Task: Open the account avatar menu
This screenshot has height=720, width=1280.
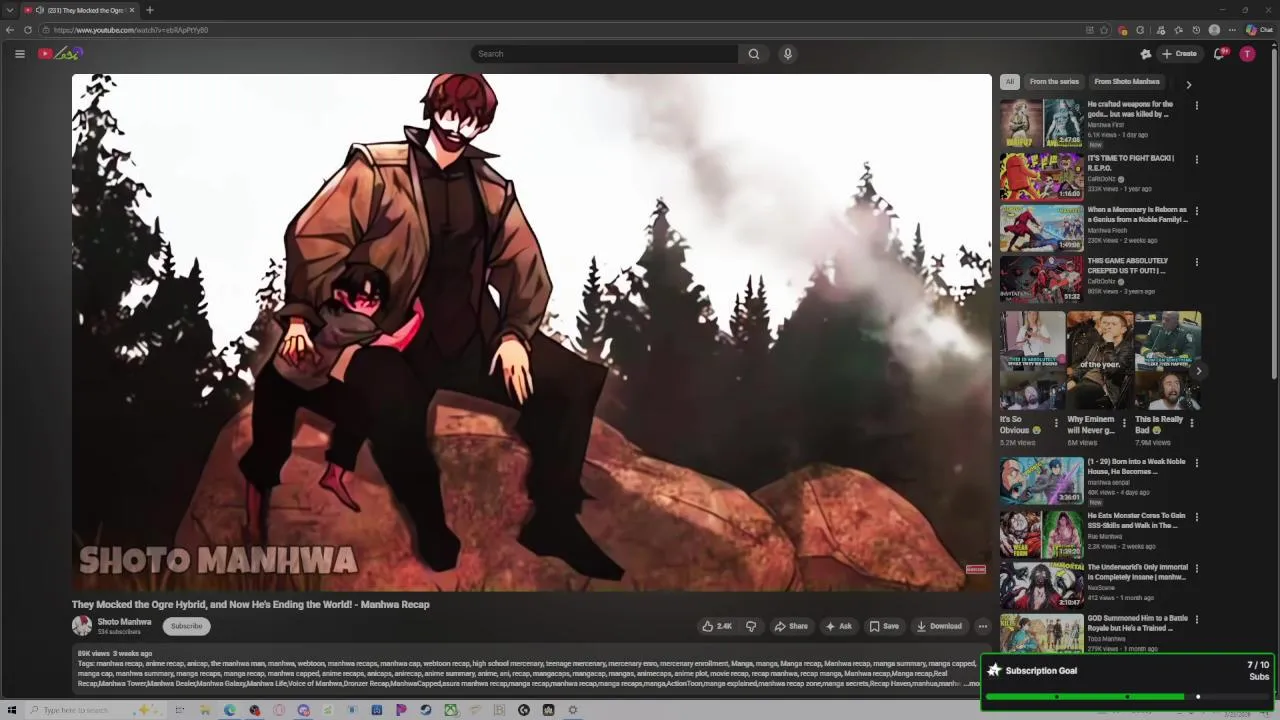Action: 1247,54
